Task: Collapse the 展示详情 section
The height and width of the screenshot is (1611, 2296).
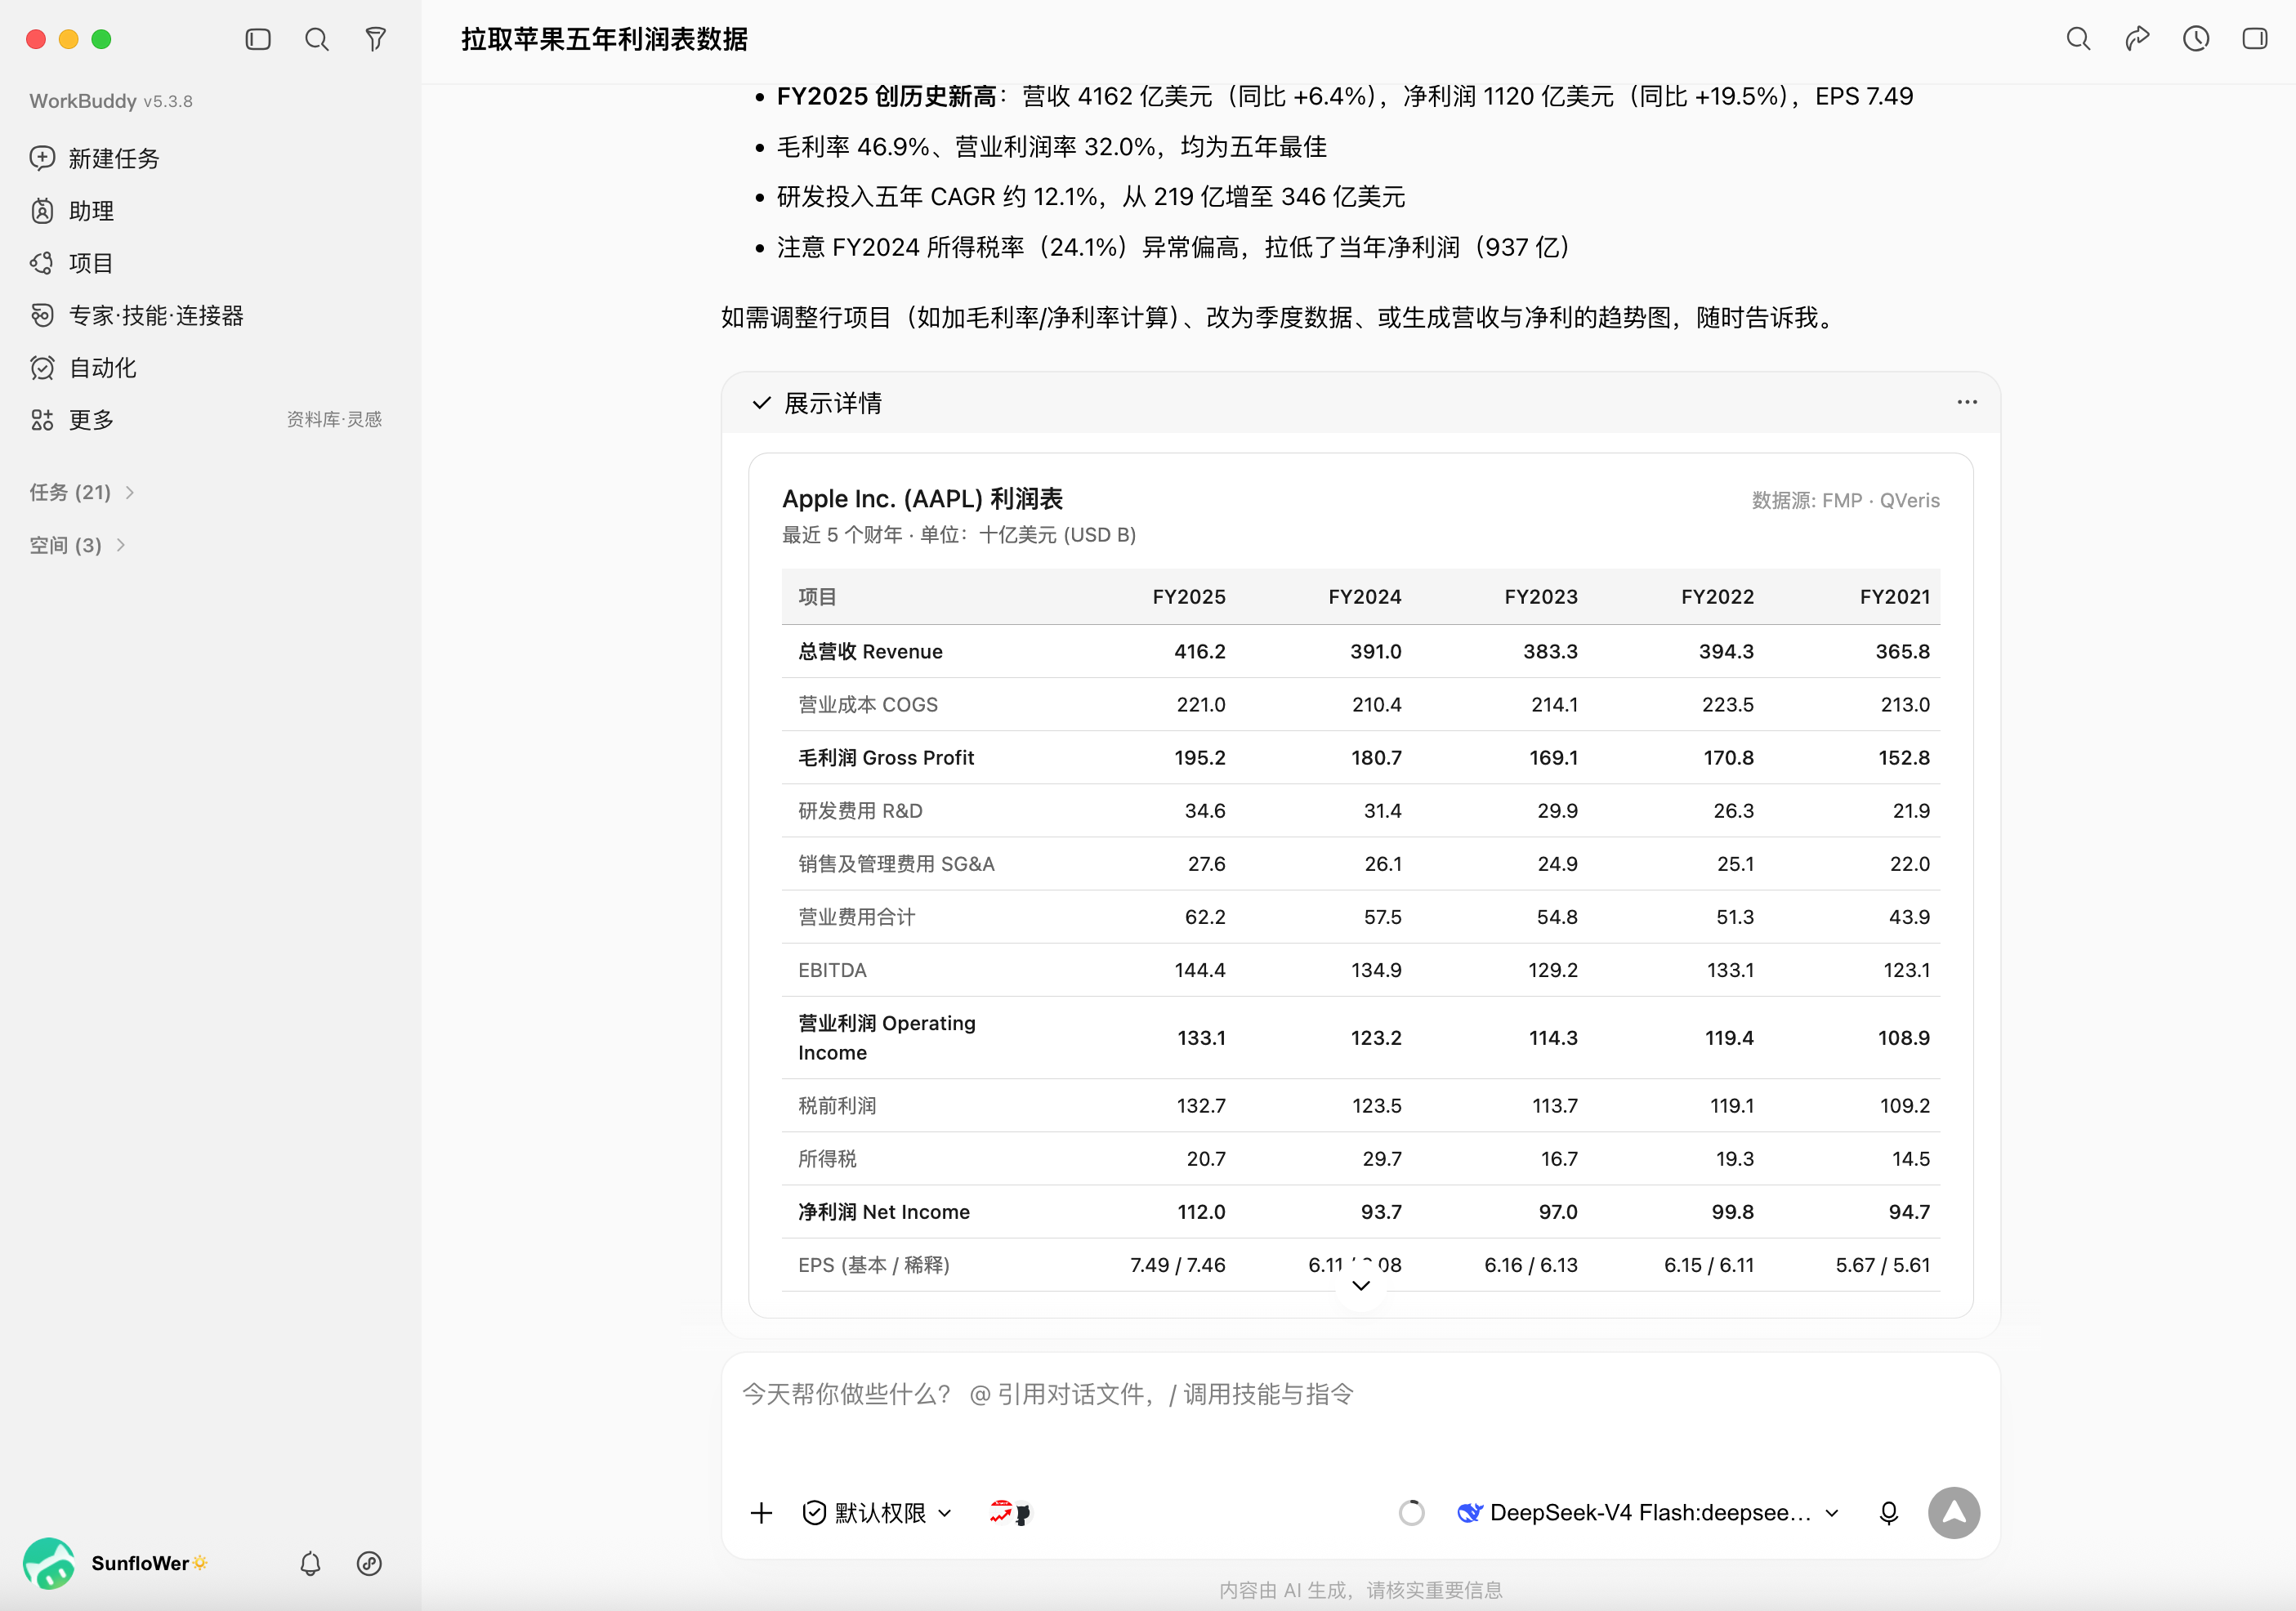Action: pyautogui.click(x=817, y=403)
